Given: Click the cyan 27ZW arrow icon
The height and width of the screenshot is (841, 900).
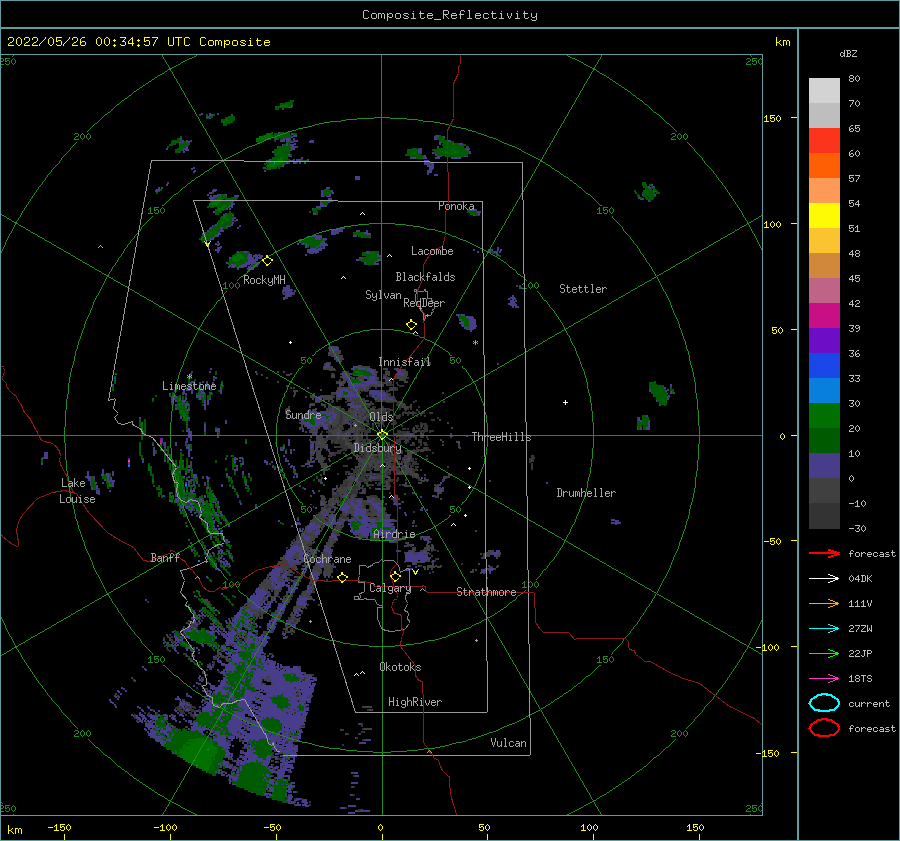Looking at the screenshot, I should [824, 629].
